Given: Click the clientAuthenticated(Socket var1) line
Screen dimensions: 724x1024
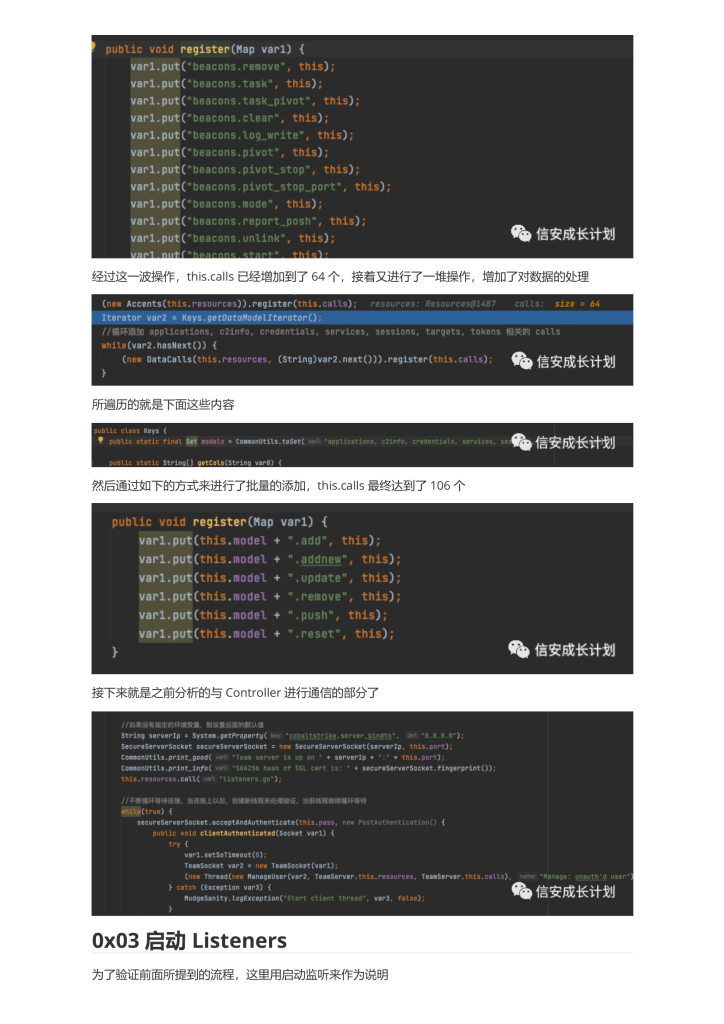Looking at the screenshot, I should [244, 833].
